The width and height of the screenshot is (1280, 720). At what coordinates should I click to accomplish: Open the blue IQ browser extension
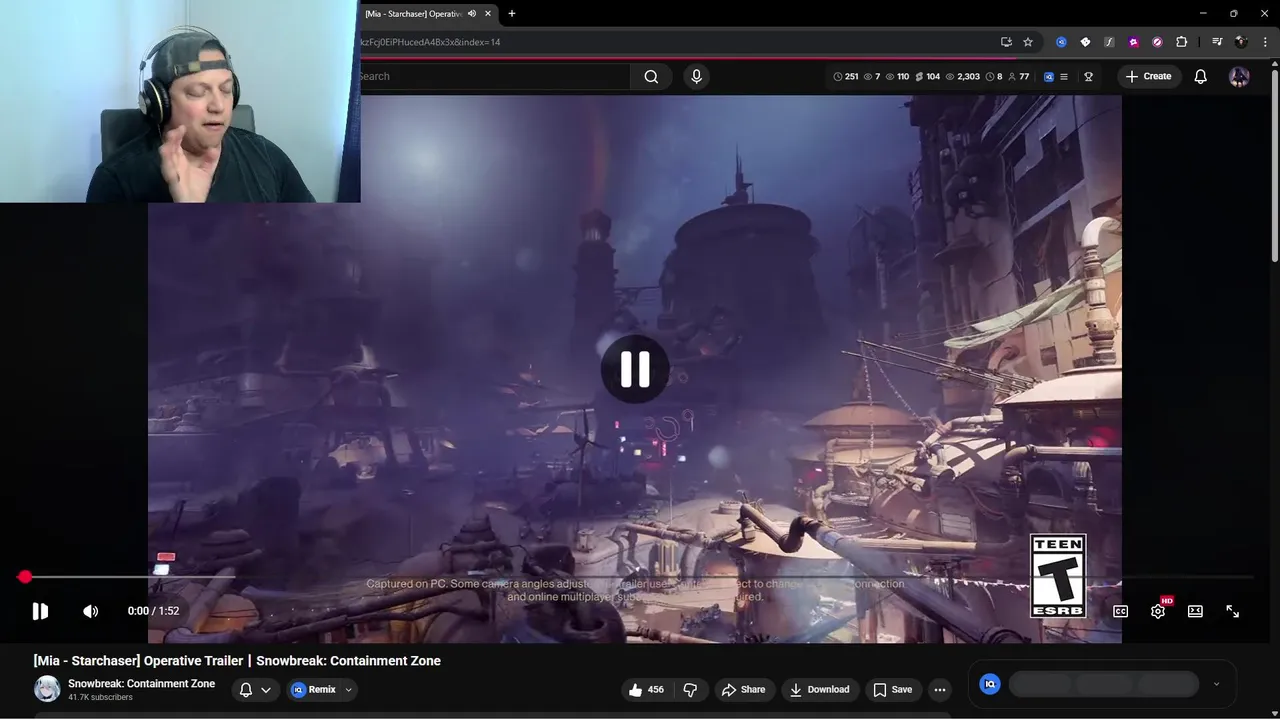1061,42
